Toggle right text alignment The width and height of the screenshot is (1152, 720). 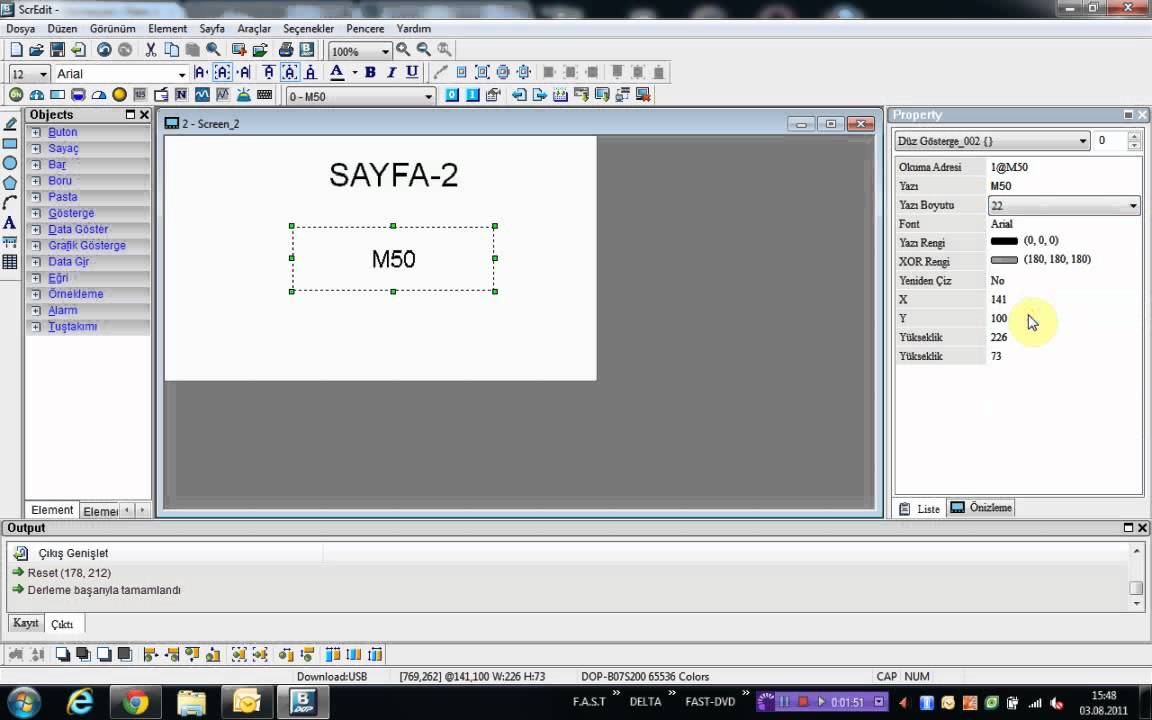tap(244, 72)
